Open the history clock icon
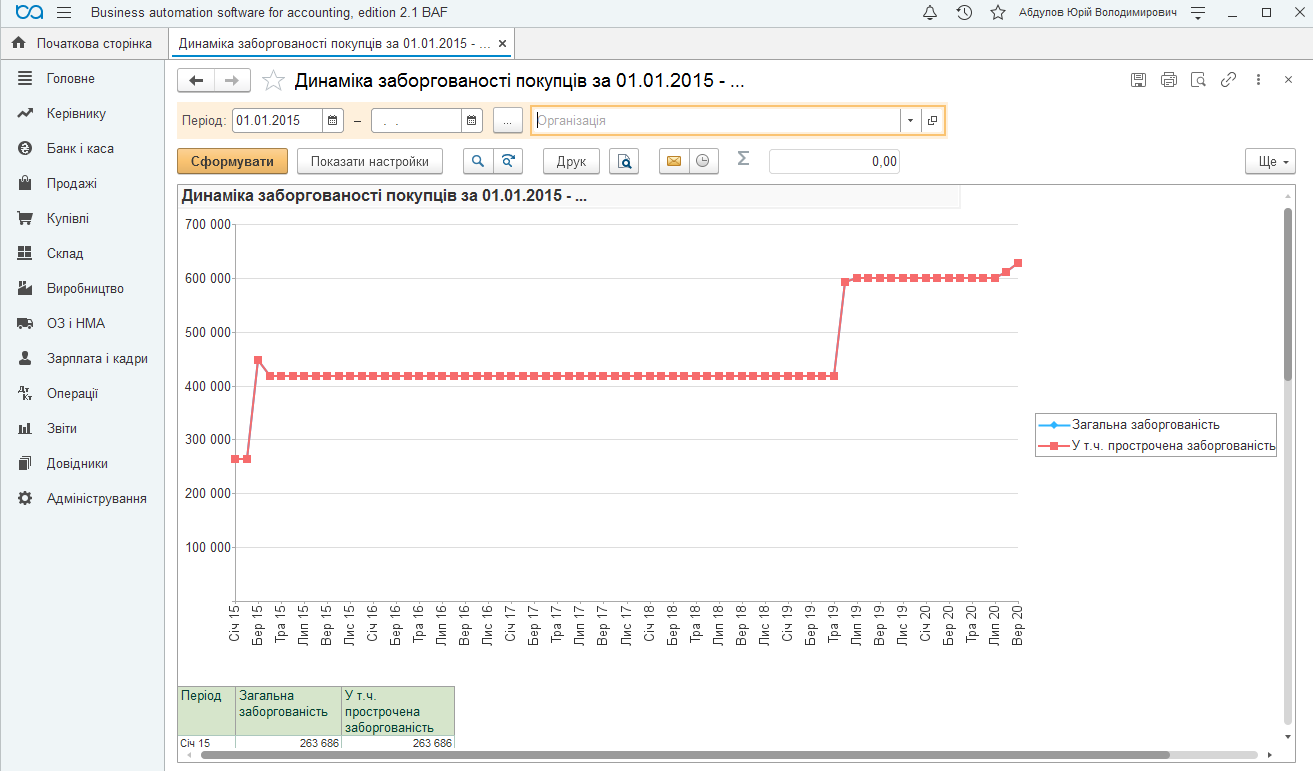 coord(964,13)
